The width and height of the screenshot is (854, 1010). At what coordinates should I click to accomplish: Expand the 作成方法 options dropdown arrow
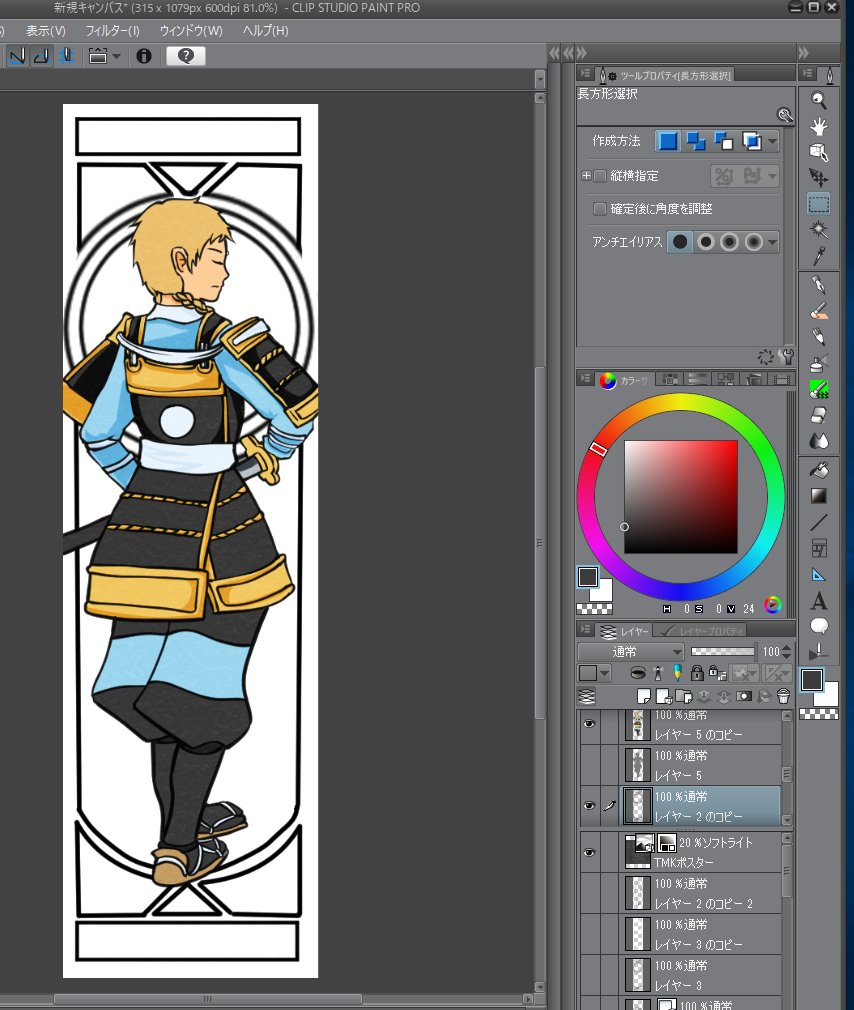point(772,142)
